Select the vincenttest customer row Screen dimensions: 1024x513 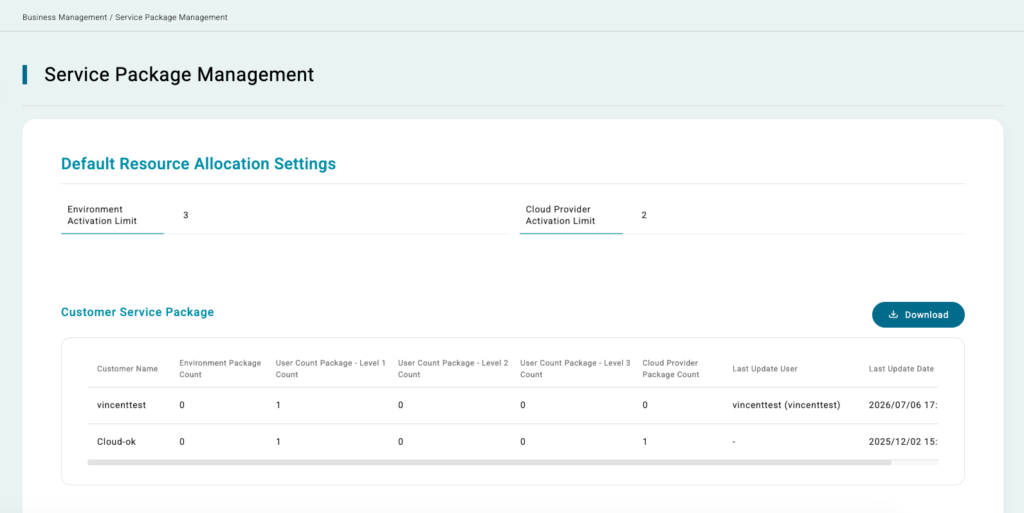pos(513,405)
